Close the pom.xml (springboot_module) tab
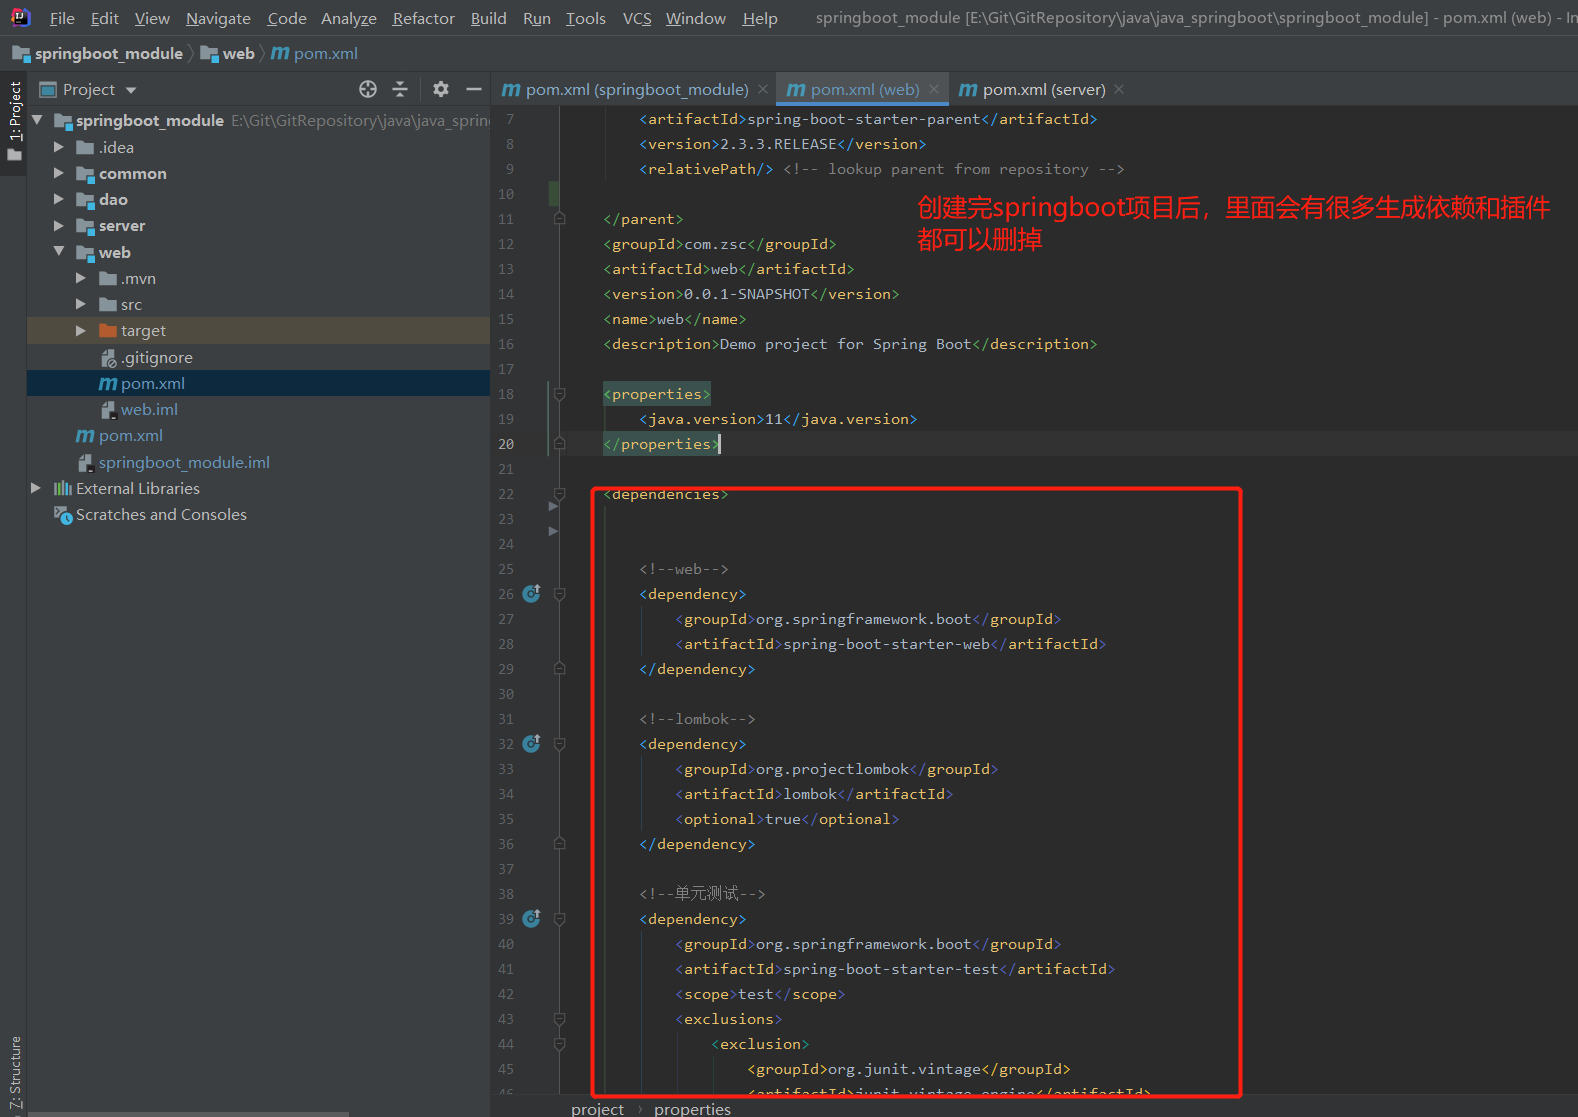Image resolution: width=1578 pixels, height=1117 pixels. coord(763,89)
